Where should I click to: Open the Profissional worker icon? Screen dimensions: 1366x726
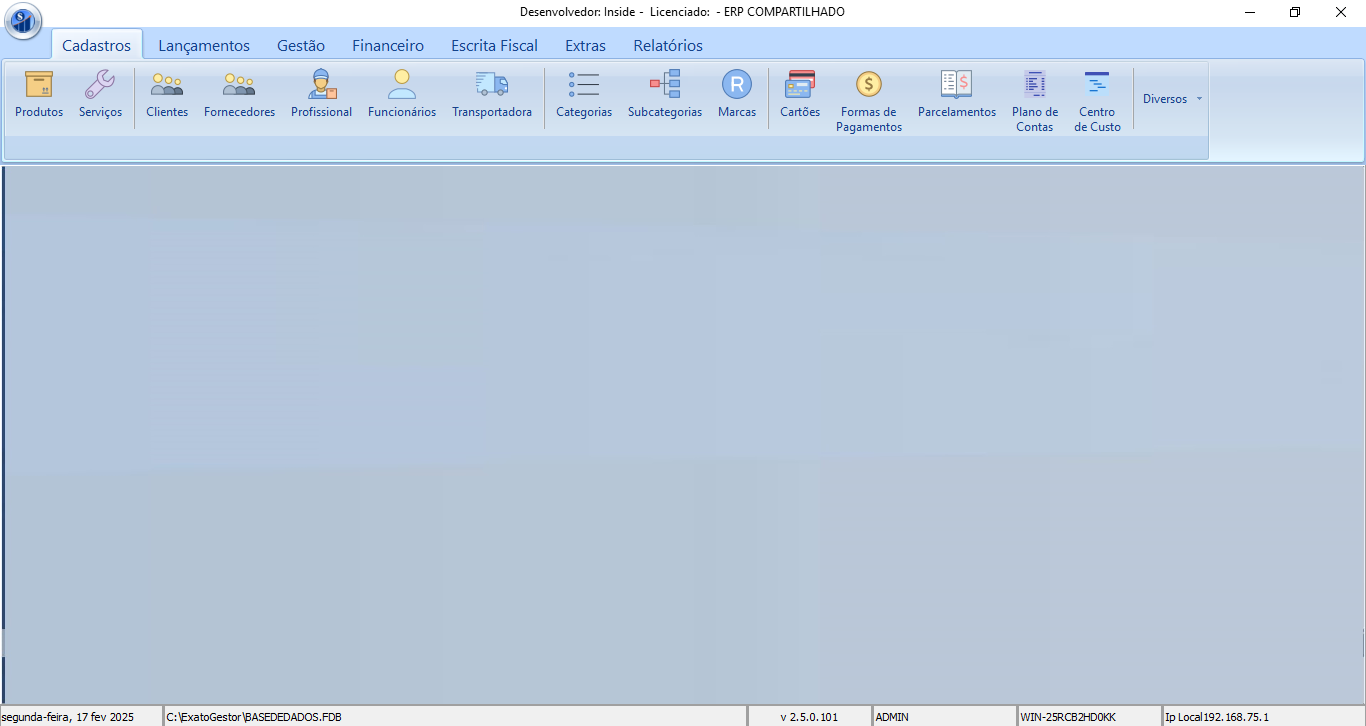point(321,85)
